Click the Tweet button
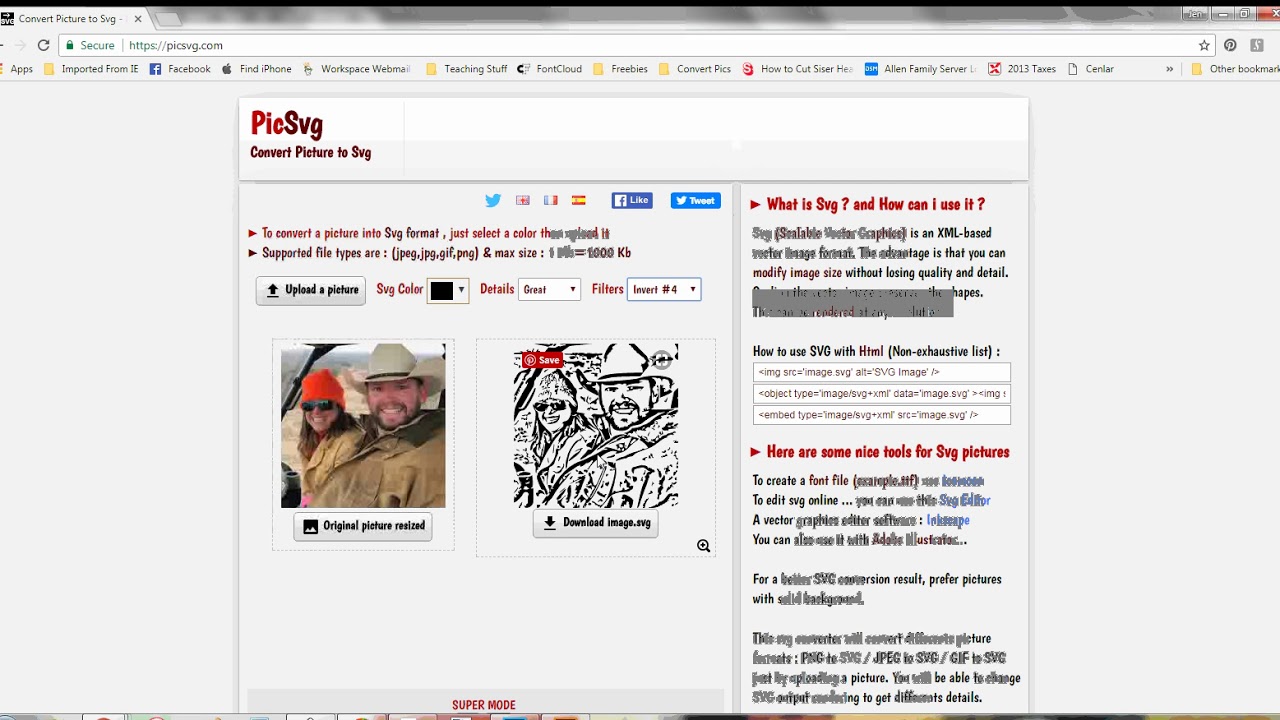Viewport: 1280px width, 720px height. [x=695, y=200]
